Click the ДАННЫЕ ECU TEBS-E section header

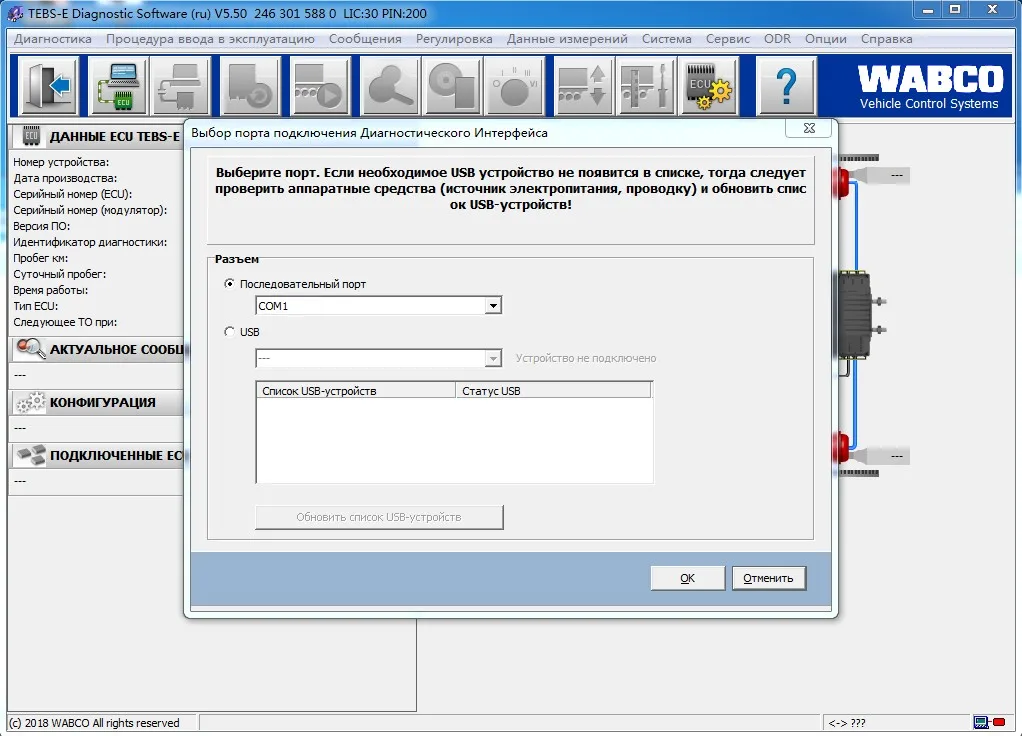tap(98, 136)
